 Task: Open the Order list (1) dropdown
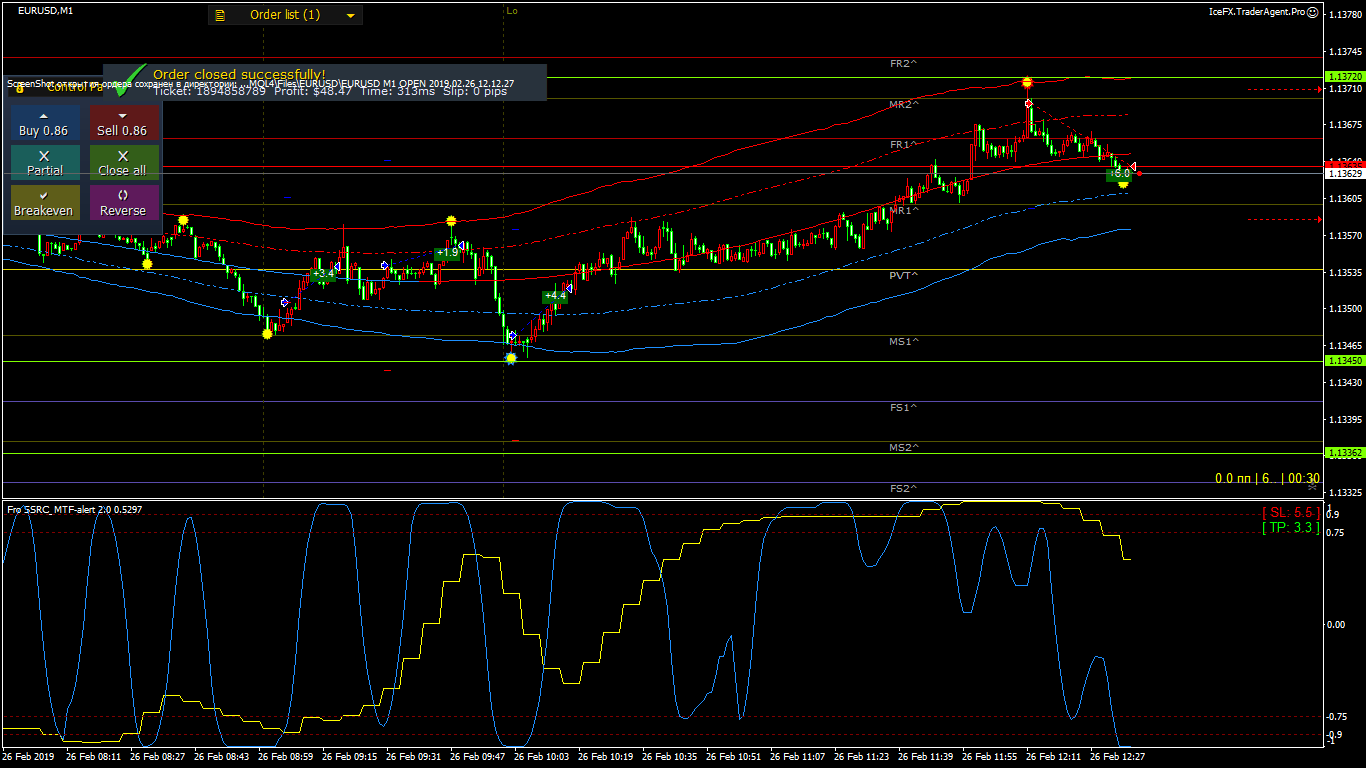(x=285, y=15)
